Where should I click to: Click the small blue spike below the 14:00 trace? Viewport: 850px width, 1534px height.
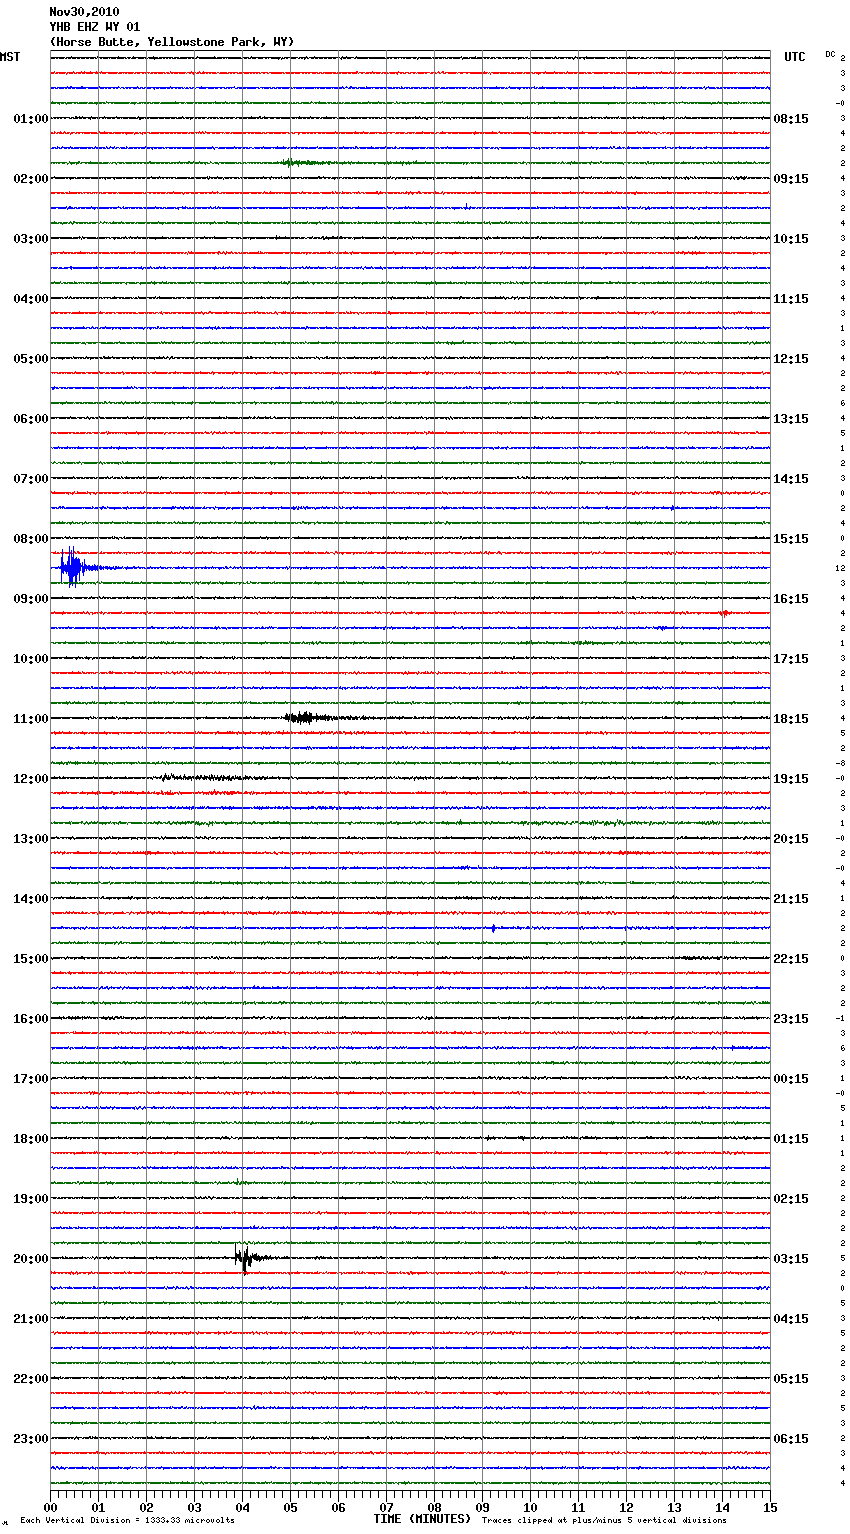493,928
